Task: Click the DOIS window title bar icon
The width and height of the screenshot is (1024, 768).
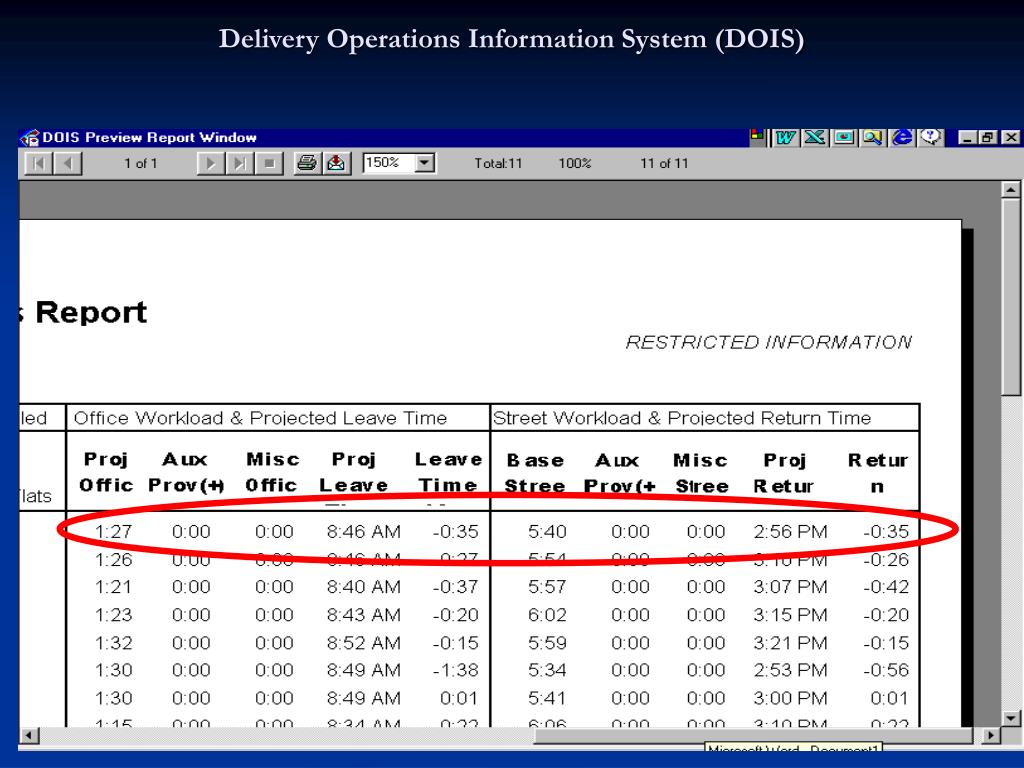Action: (x=29, y=138)
